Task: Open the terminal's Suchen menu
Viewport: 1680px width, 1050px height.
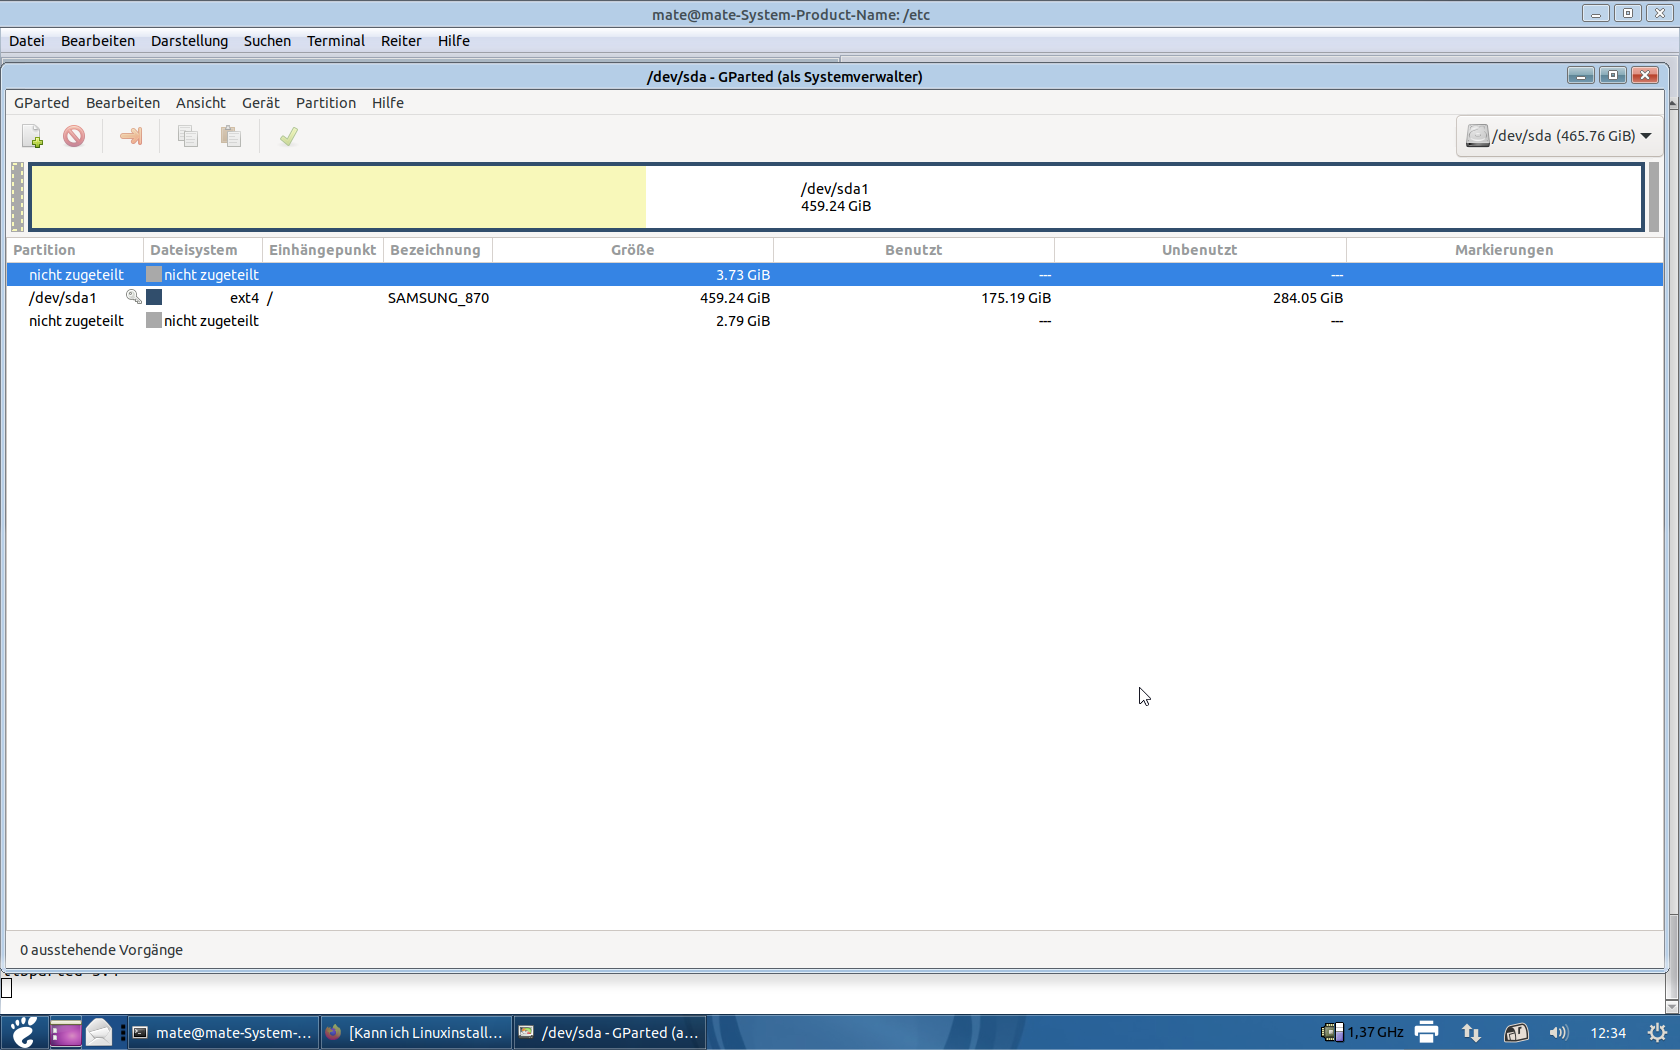Action: (267, 41)
